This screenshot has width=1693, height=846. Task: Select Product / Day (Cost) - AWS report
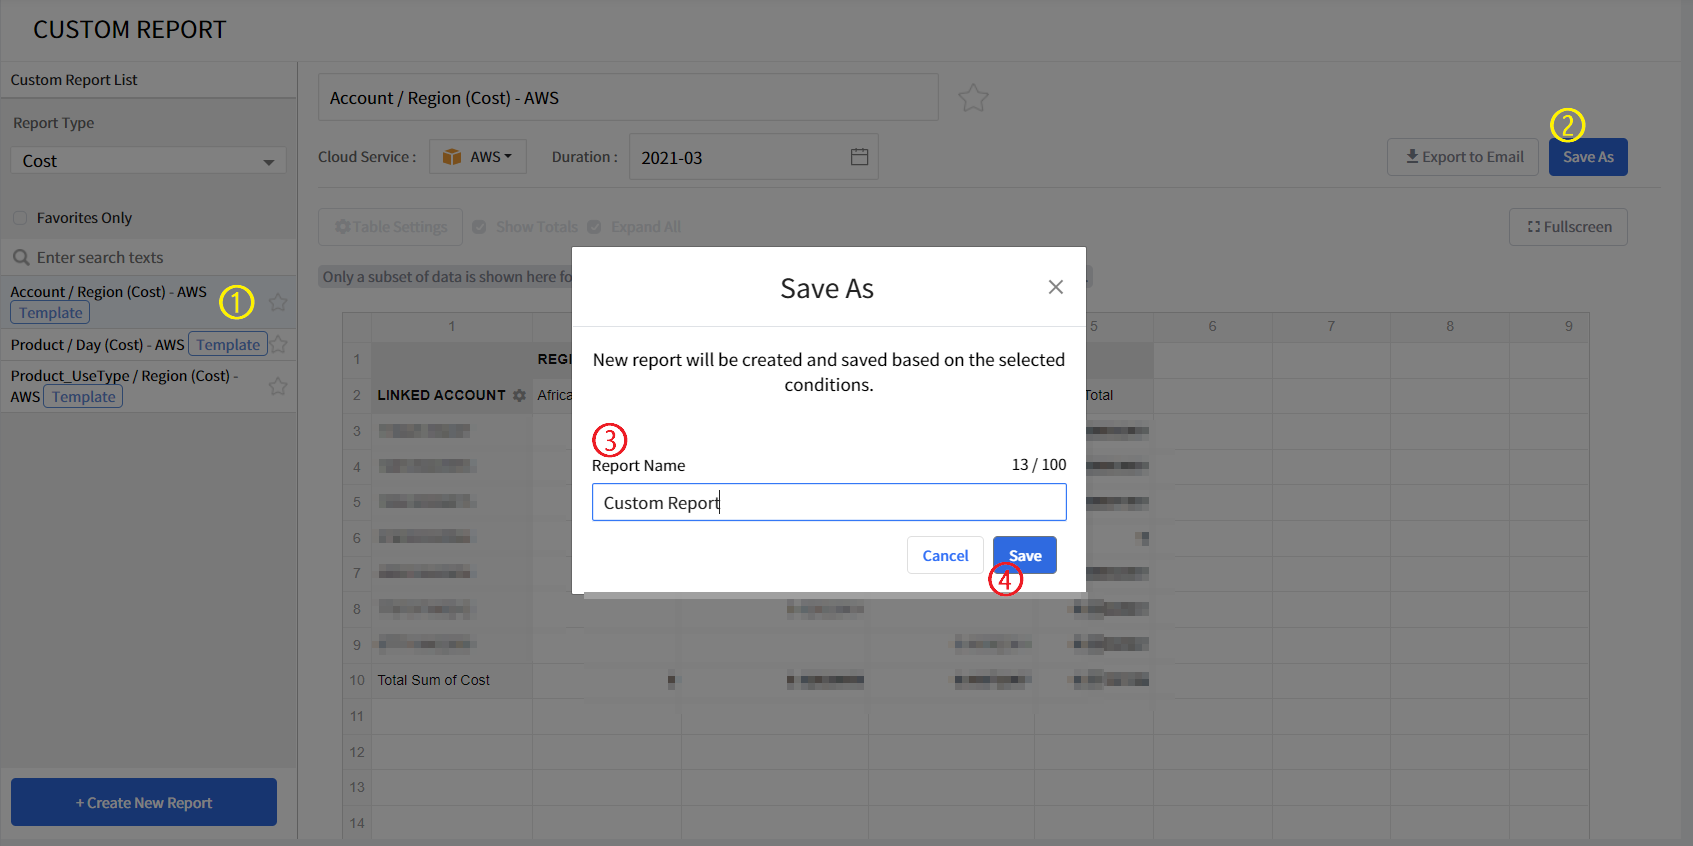pyautogui.click(x=97, y=345)
